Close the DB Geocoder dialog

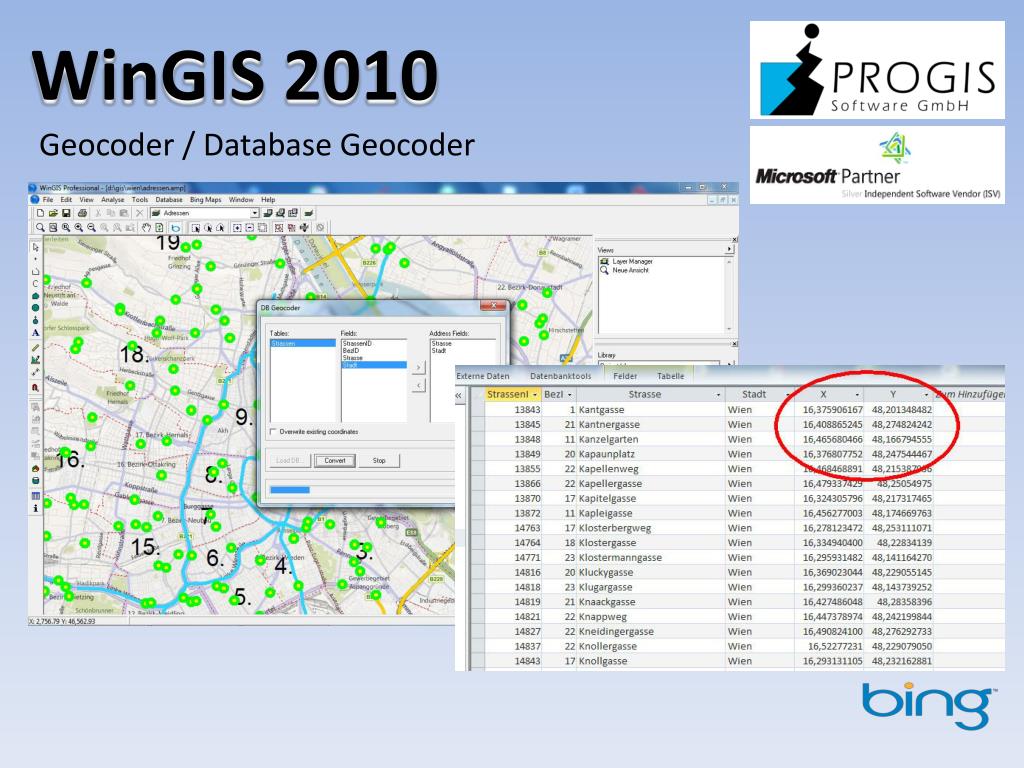click(x=494, y=305)
